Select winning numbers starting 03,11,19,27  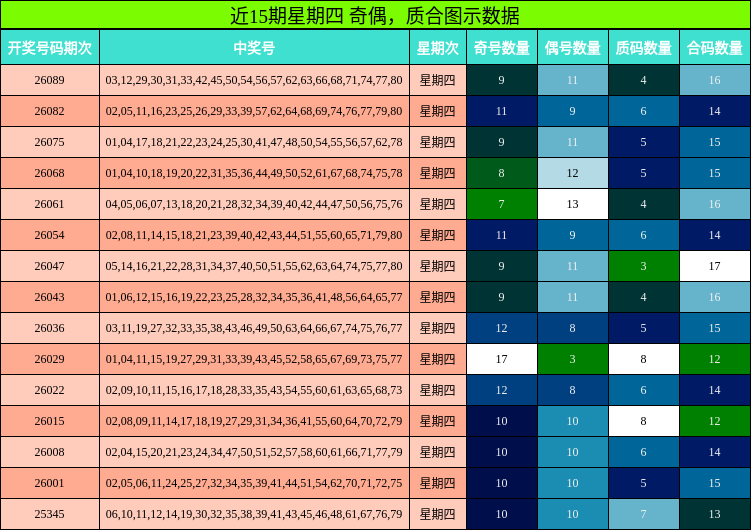[x=254, y=328]
